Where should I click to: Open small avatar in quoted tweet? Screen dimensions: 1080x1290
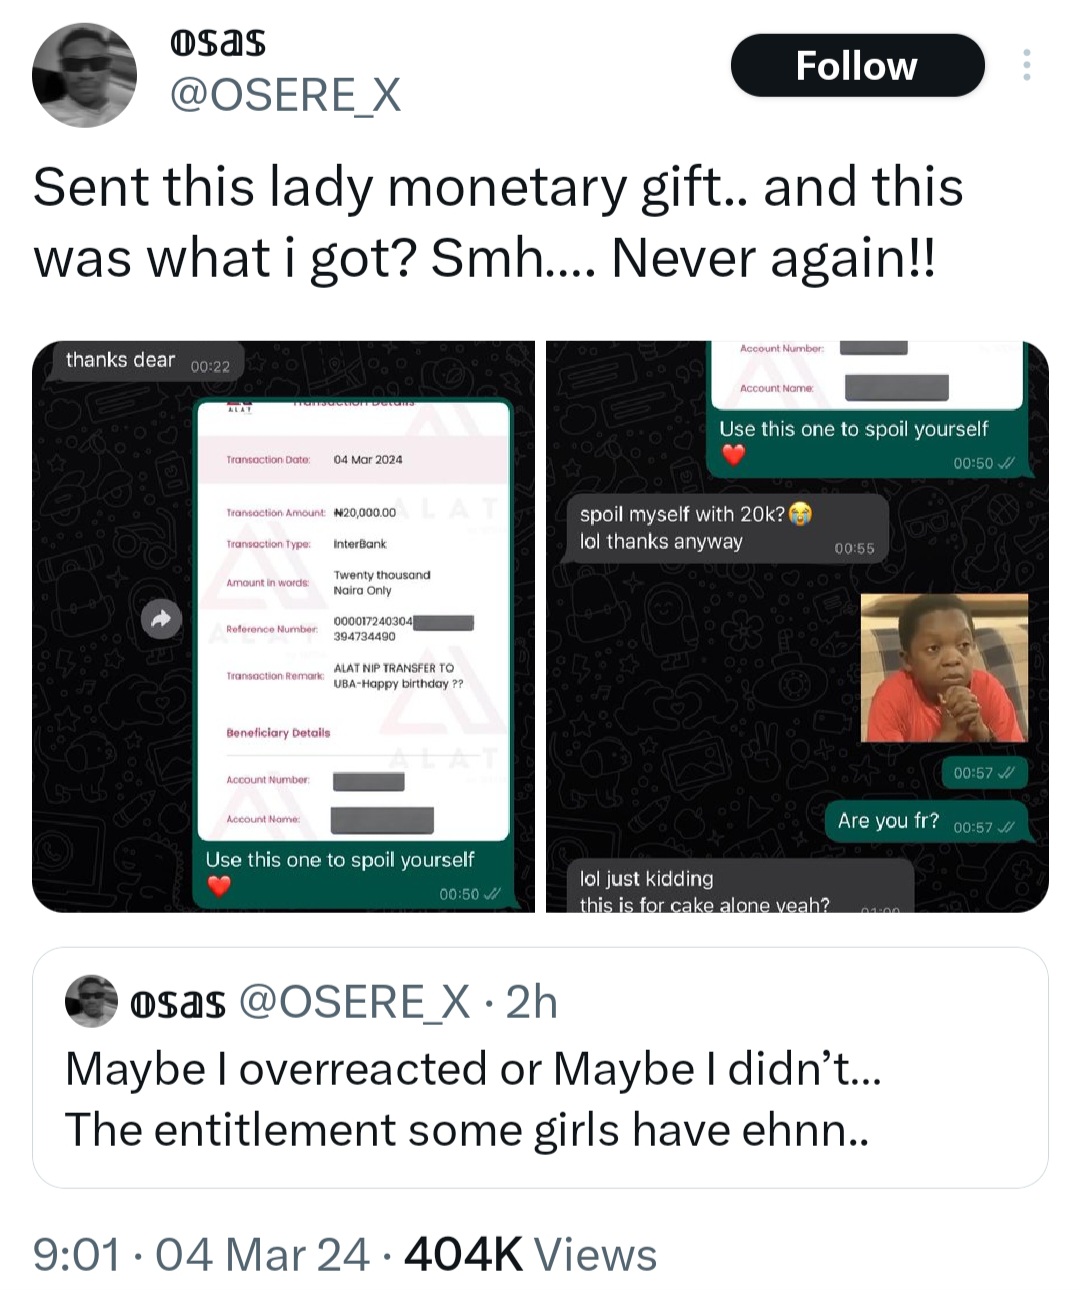[x=91, y=1001]
